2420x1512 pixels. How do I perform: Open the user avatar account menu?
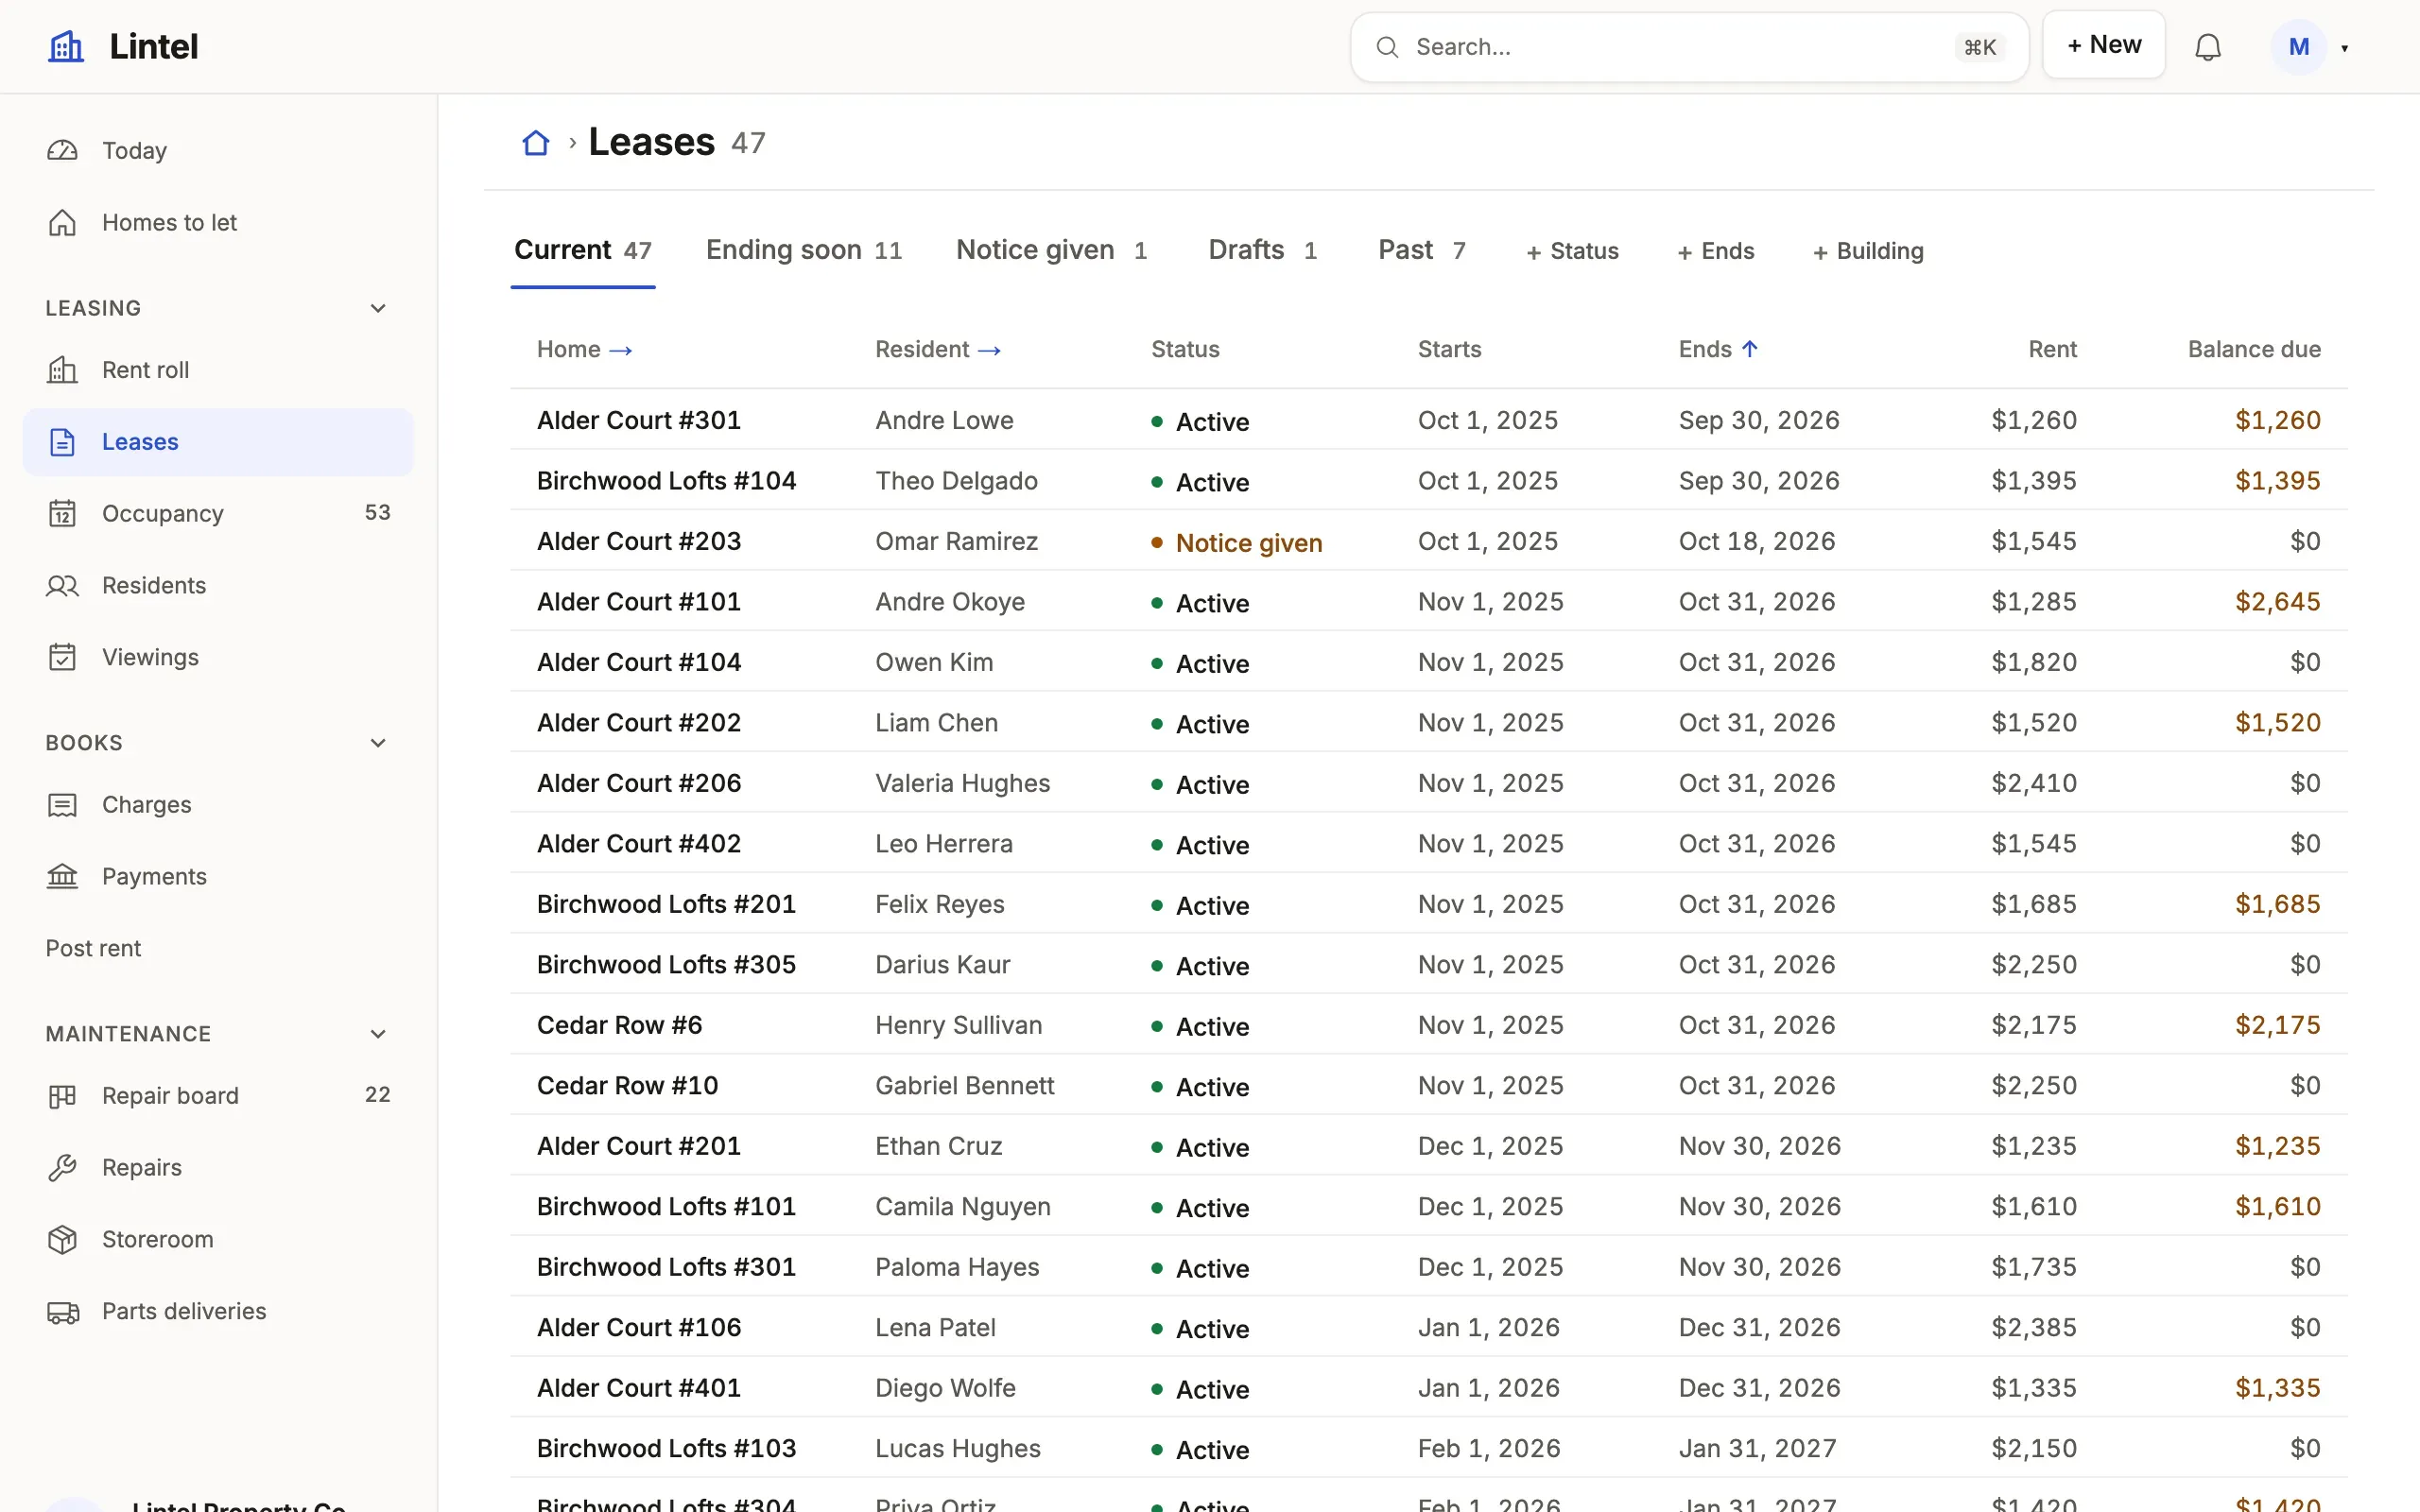(x=2310, y=47)
